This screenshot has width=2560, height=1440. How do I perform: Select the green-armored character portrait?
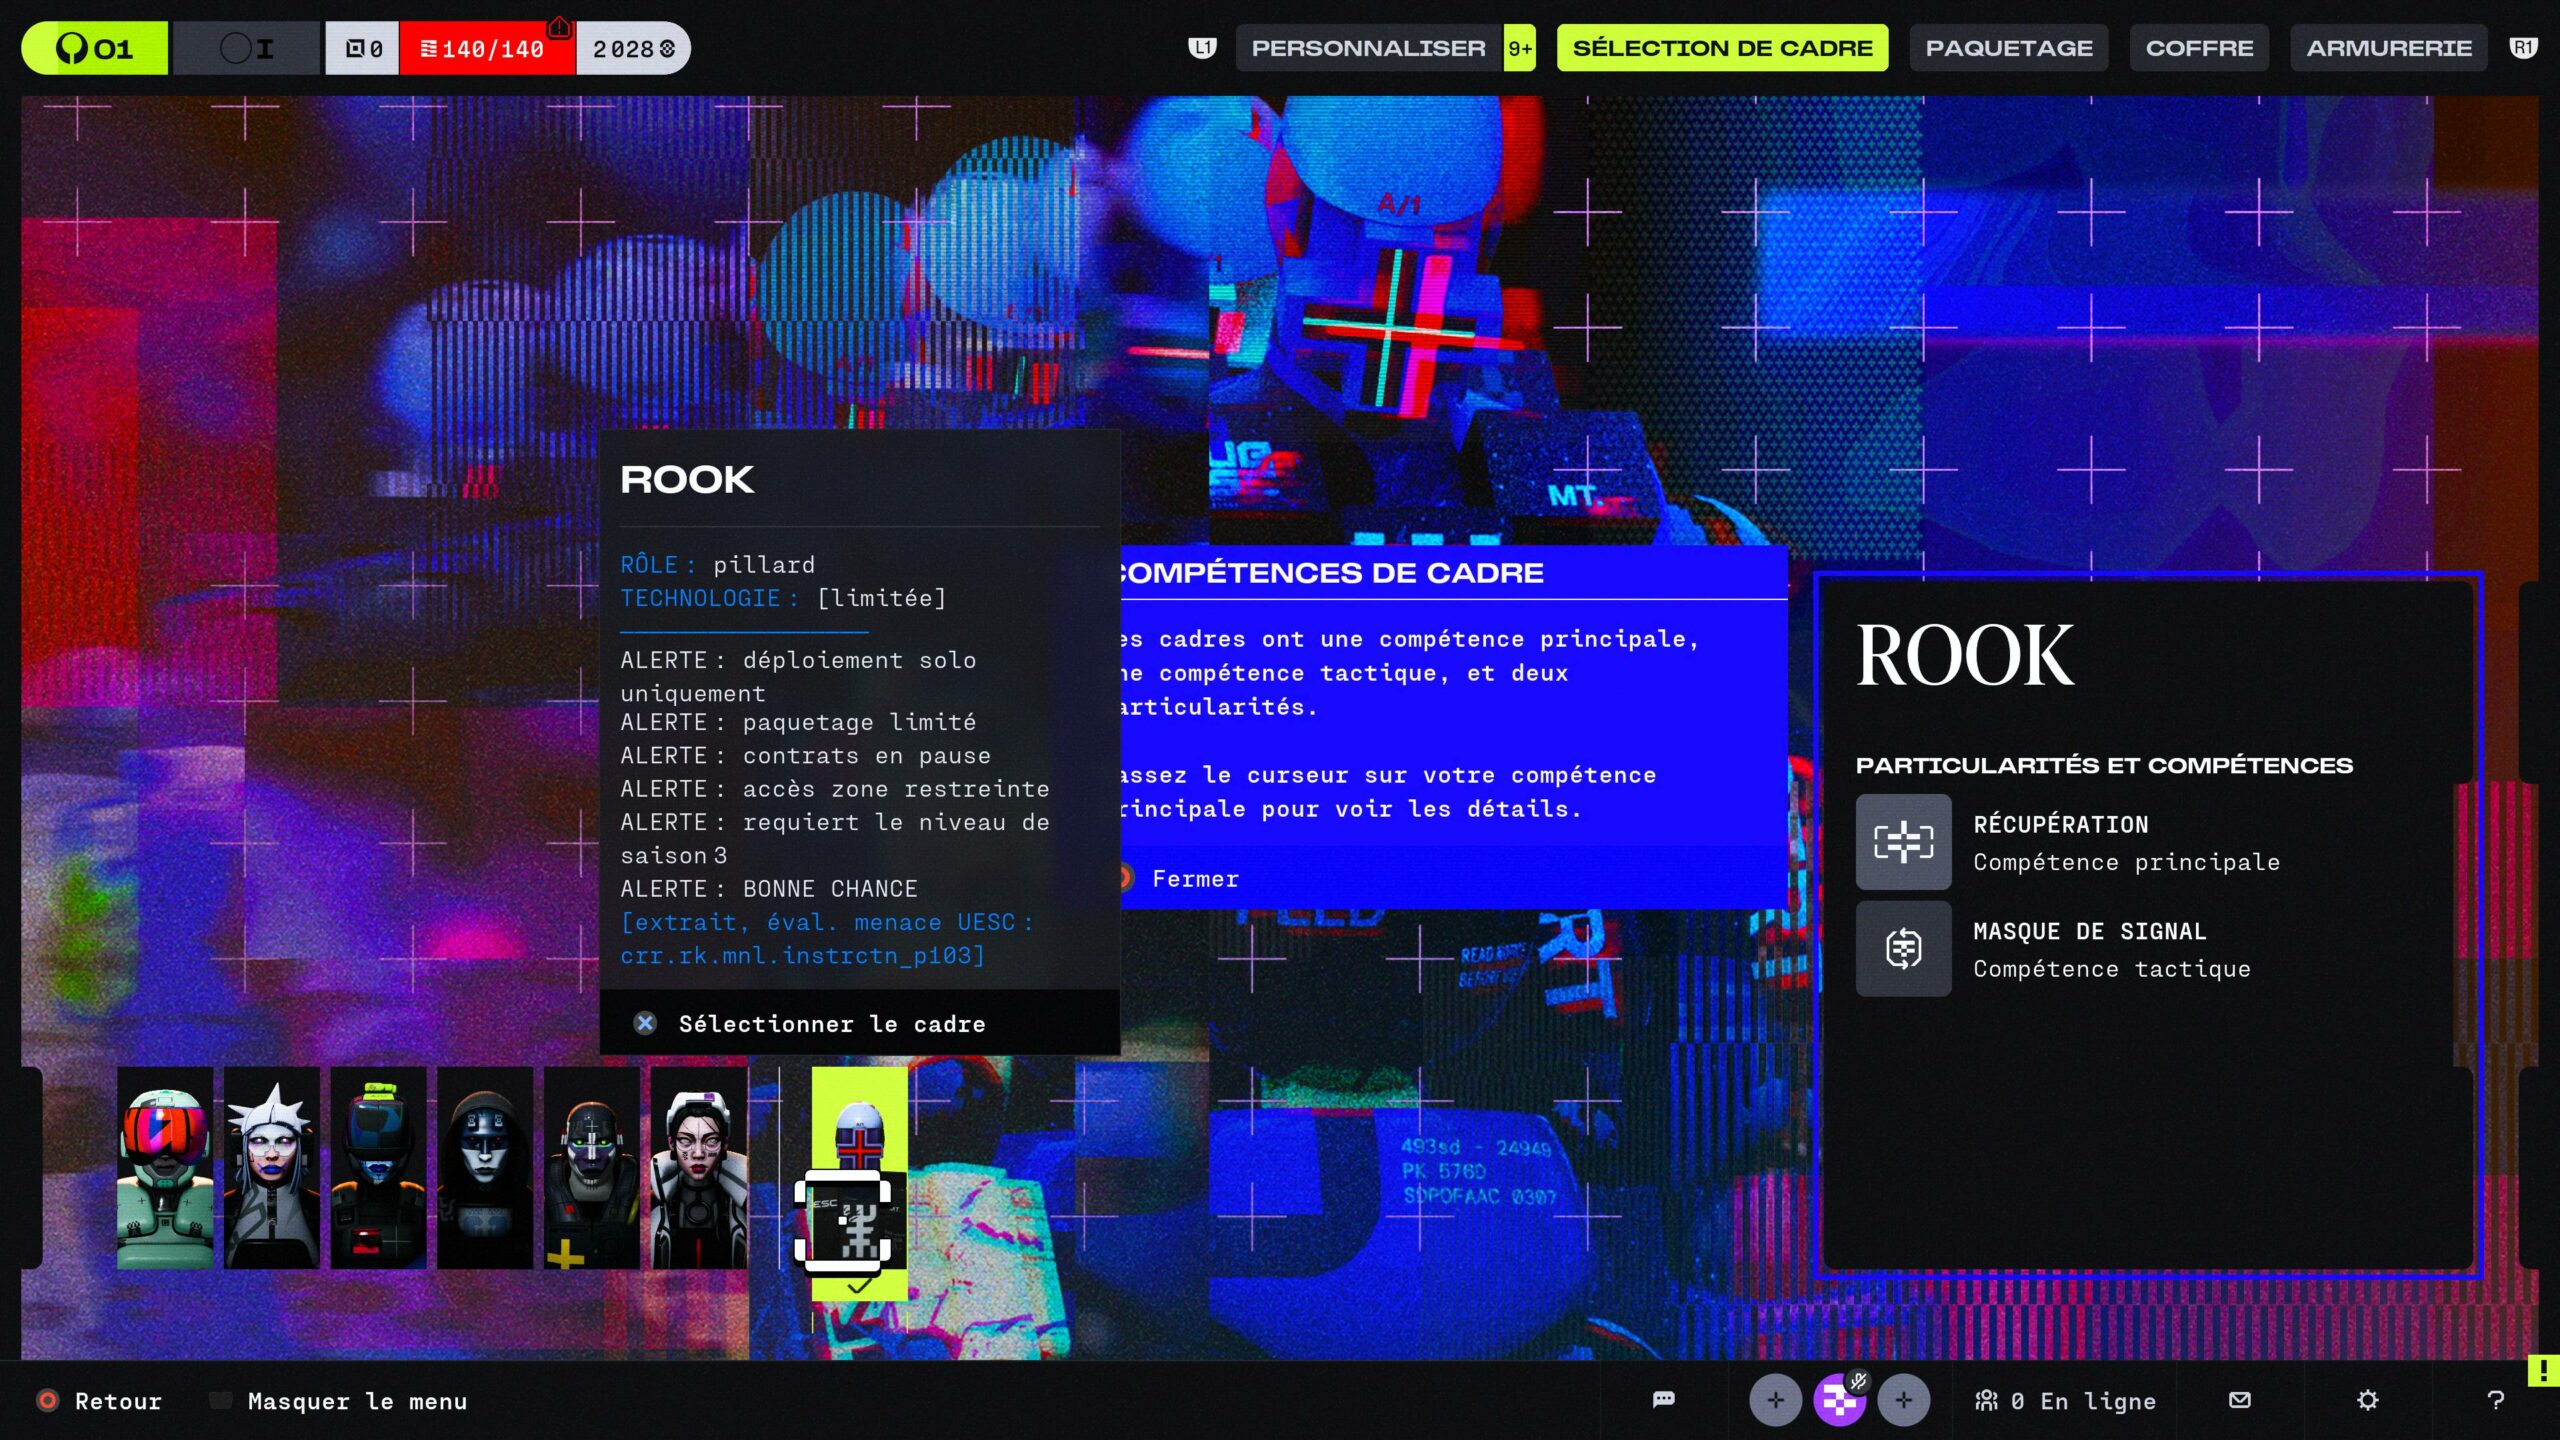coord(165,1168)
